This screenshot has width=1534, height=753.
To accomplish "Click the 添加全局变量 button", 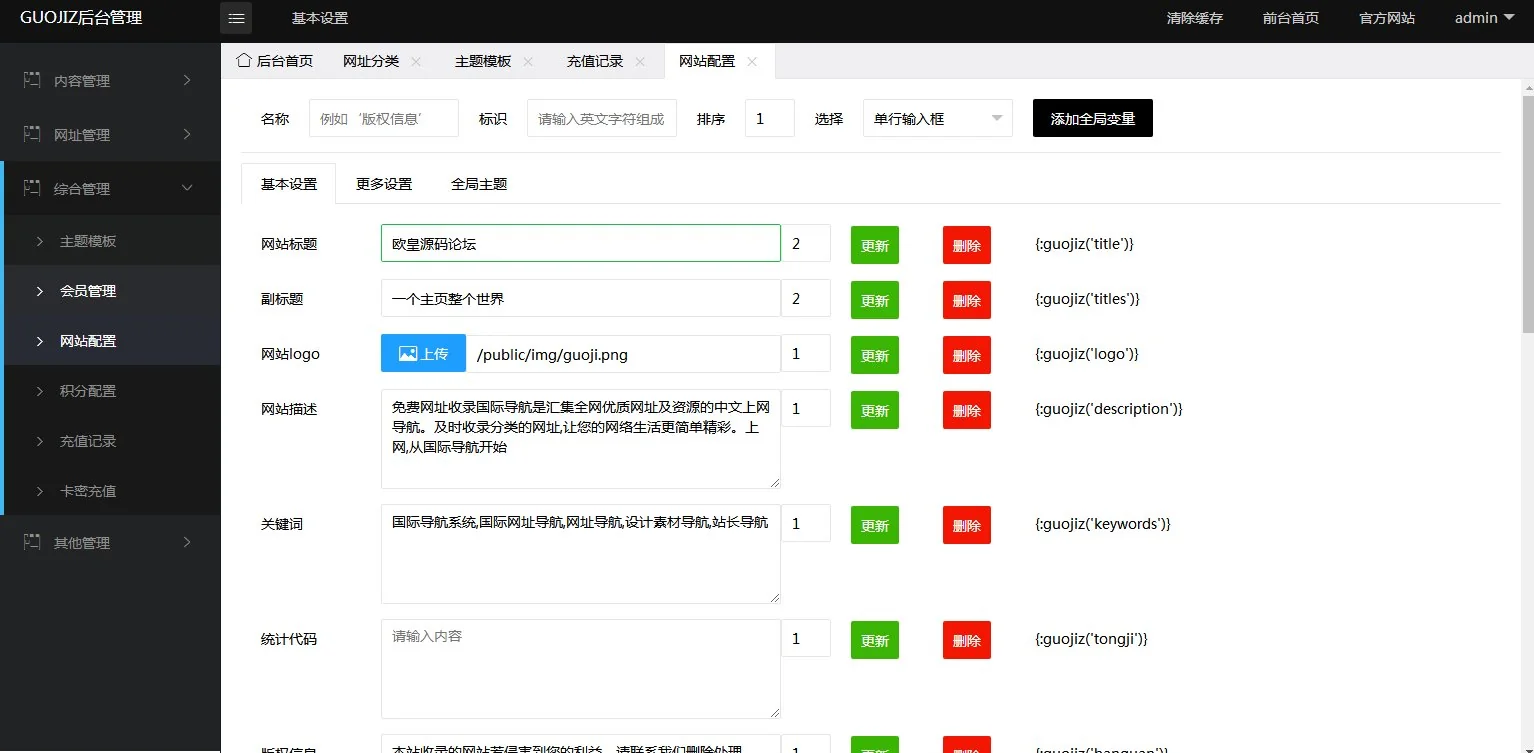I will [1092, 119].
